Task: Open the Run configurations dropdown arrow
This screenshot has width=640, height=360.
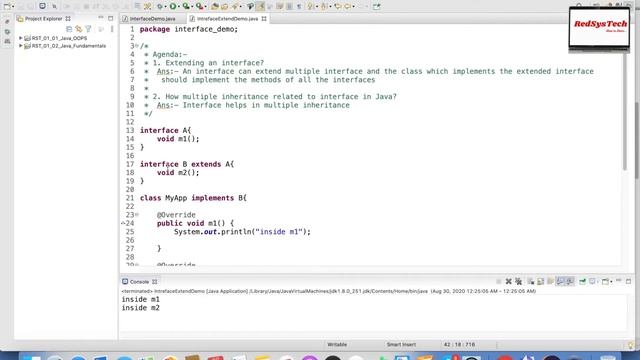Action: tap(179, 7)
